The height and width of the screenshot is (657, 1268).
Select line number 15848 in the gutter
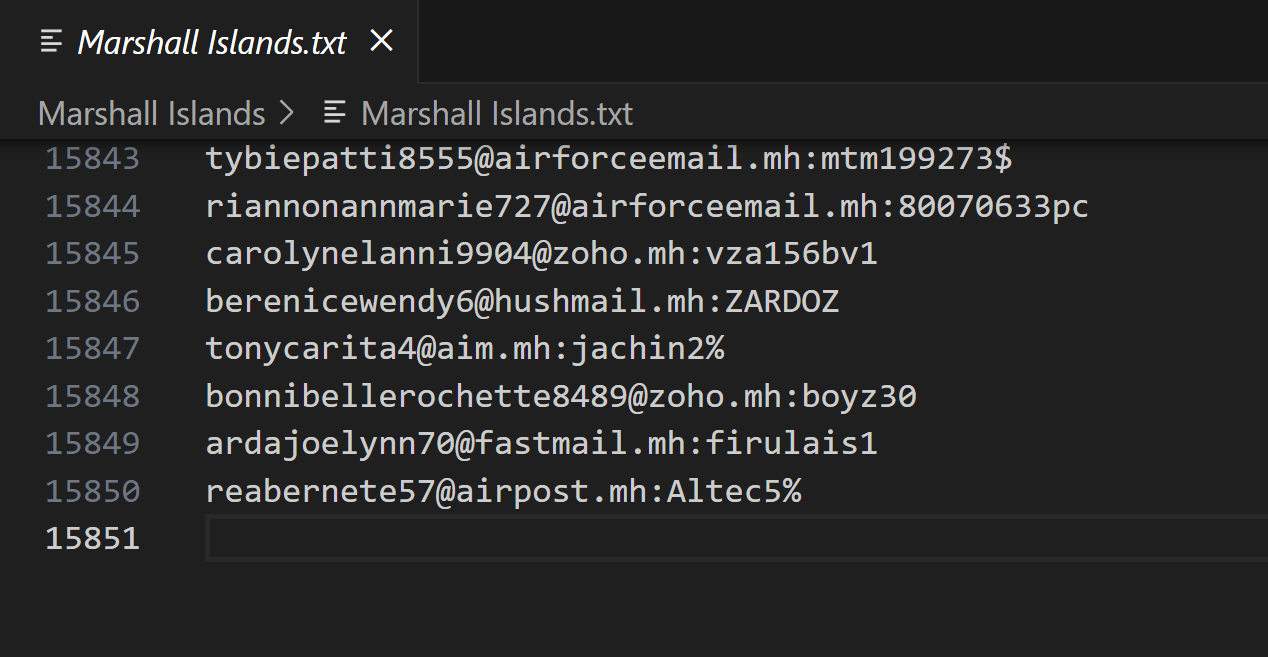tap(93, 397)
